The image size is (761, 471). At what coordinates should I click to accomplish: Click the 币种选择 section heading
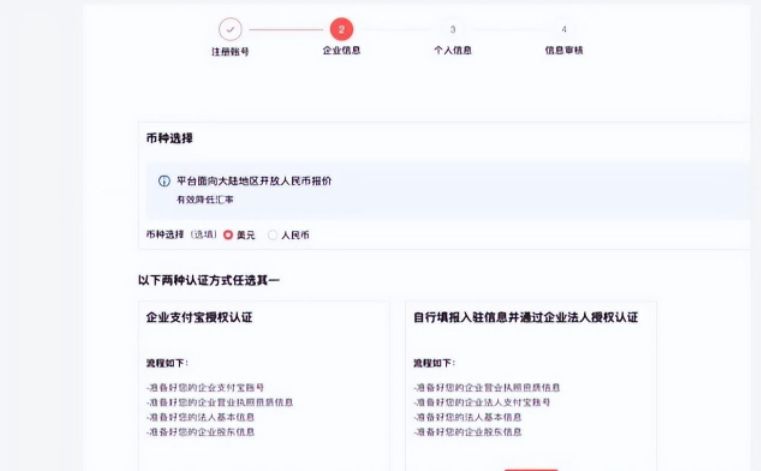coord(169,138)
